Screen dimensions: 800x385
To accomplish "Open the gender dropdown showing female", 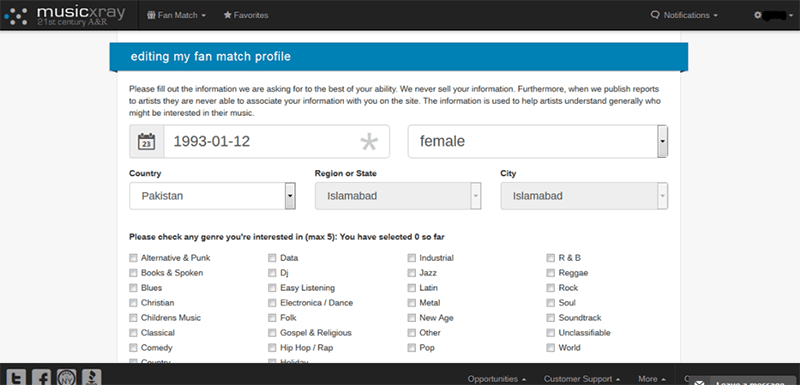I will point(538,141).
